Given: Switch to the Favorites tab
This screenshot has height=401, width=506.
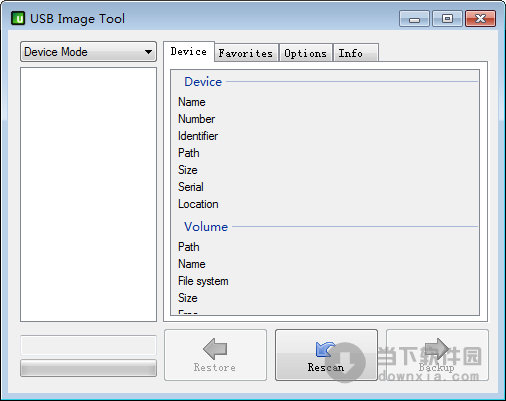Looking at the screenshot, I should tap(246, 53).
